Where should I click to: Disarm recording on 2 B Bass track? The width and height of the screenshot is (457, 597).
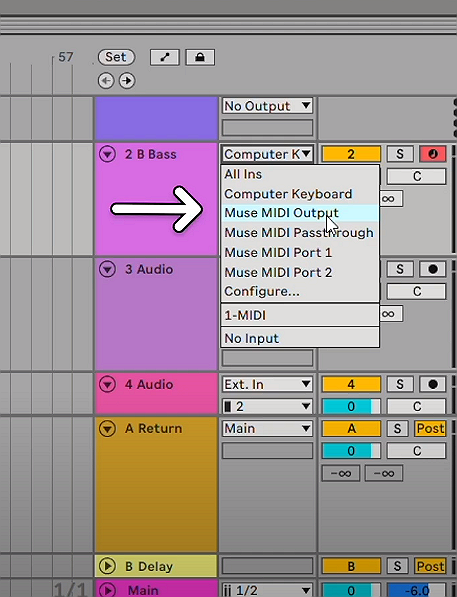tap(433, 154)
